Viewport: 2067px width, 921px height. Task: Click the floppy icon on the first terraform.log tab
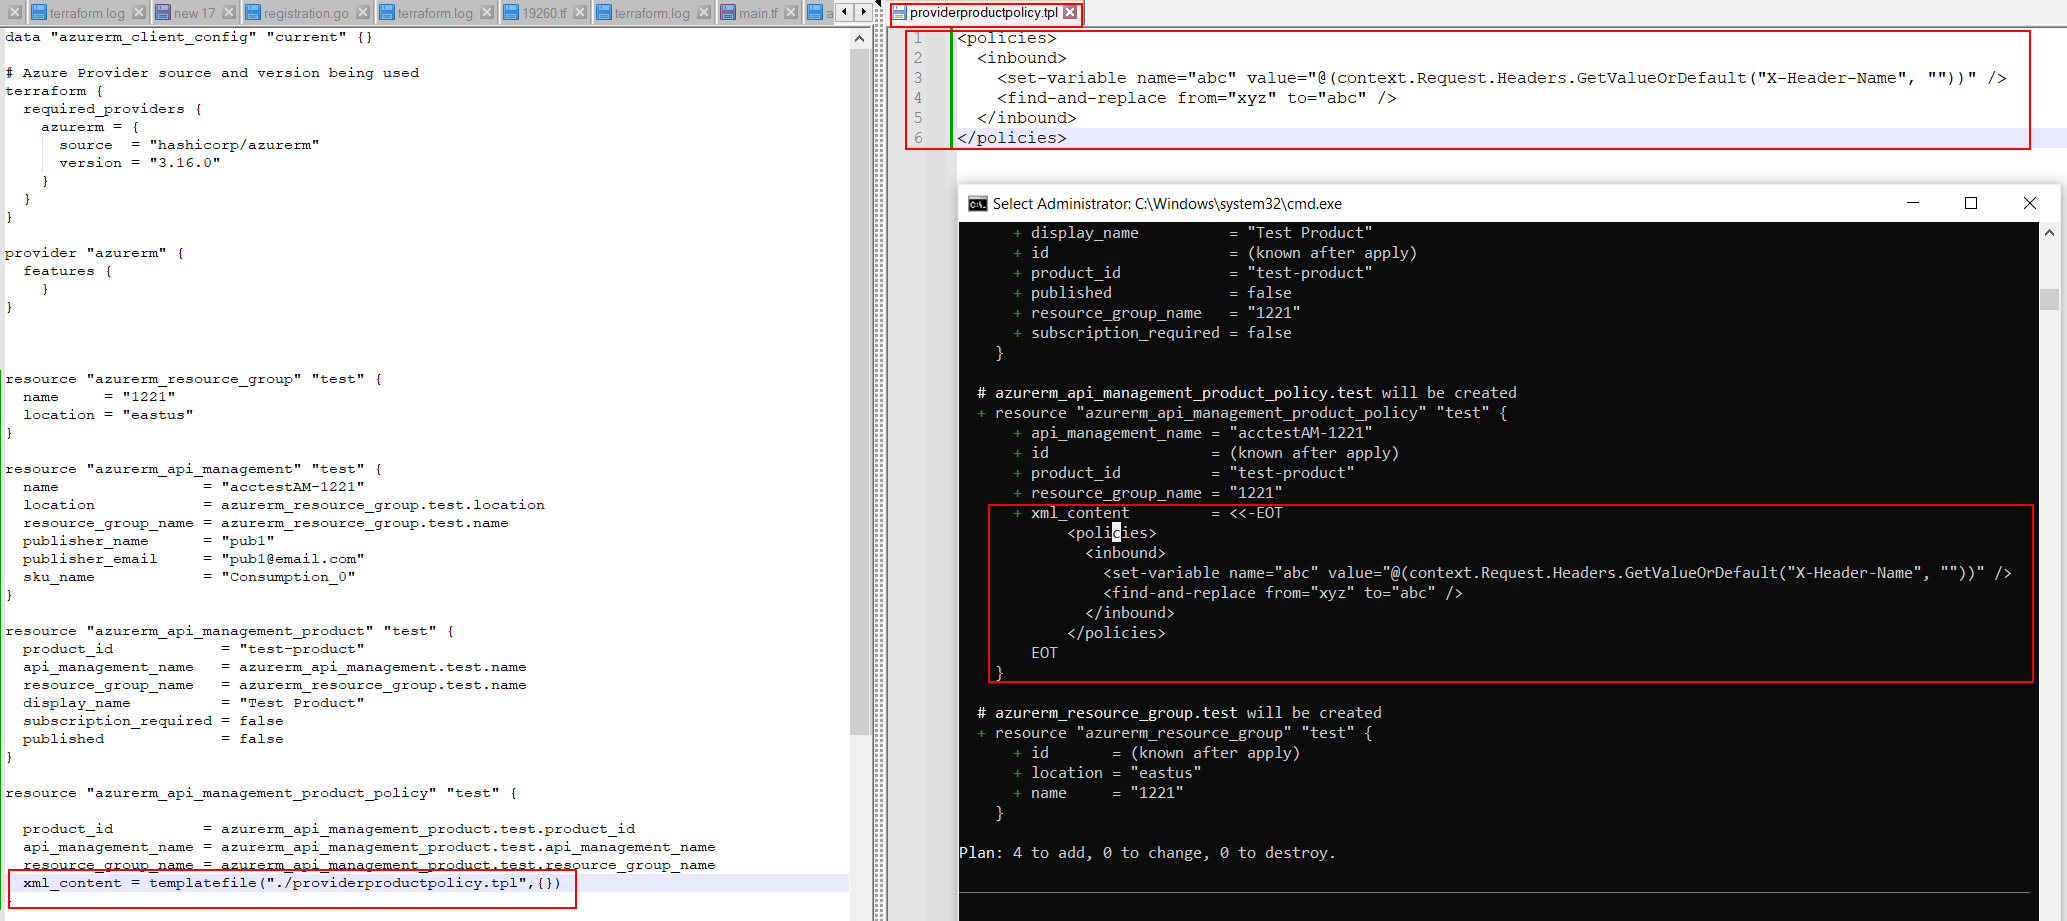[x=39, y=12]
